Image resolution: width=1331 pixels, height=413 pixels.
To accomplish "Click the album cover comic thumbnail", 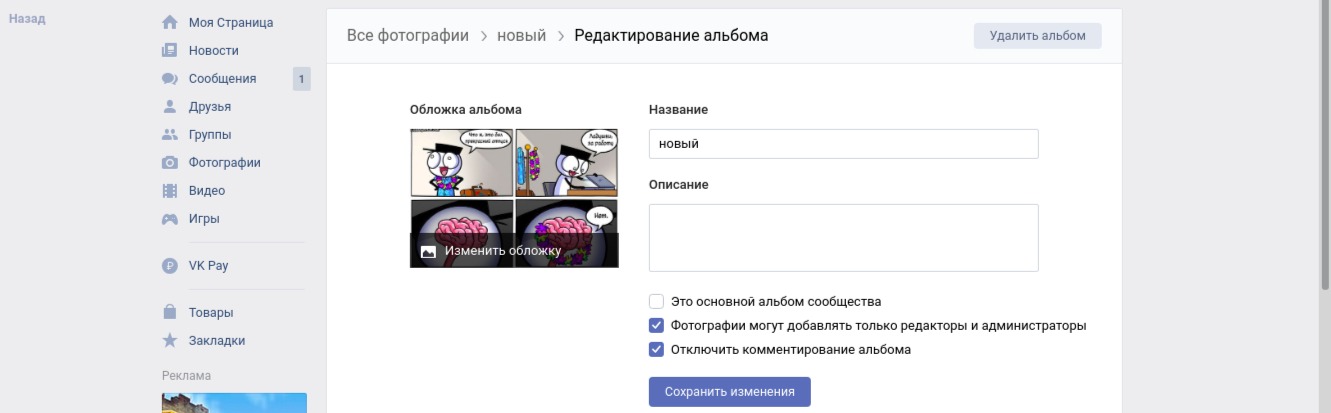I will (514, 197).
